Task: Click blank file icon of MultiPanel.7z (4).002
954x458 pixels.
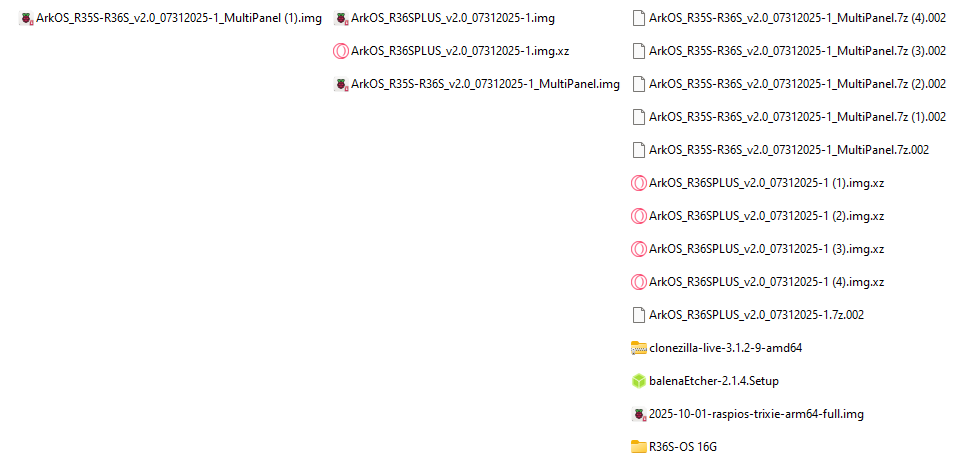Action: (638, 19)
